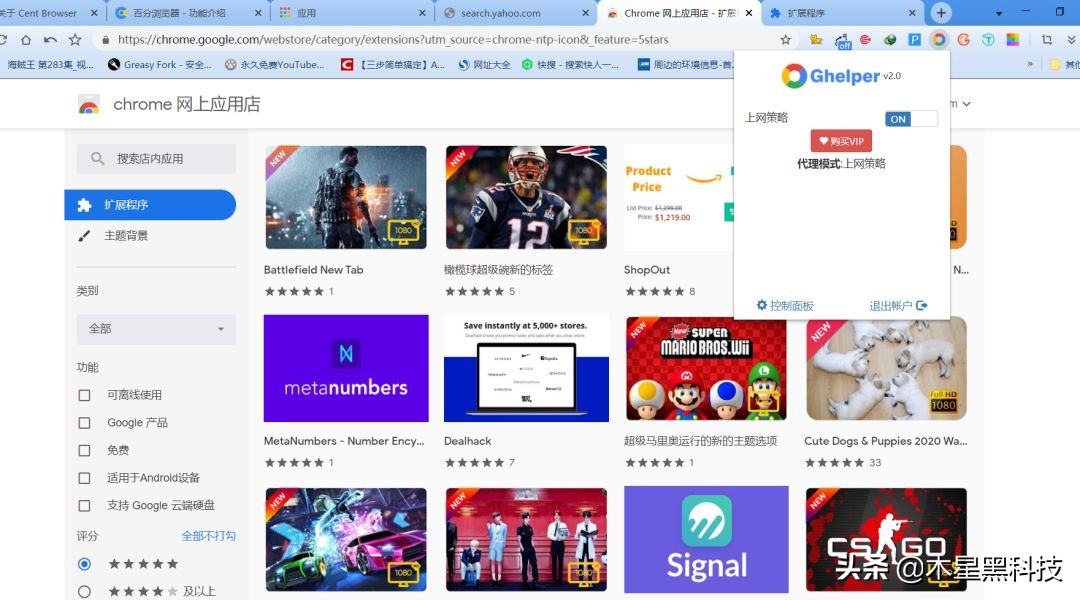Image resolution: width=1080 pixels, height=600 pixels.
Task: Click the red spiral extension icon
Action: 865,40
